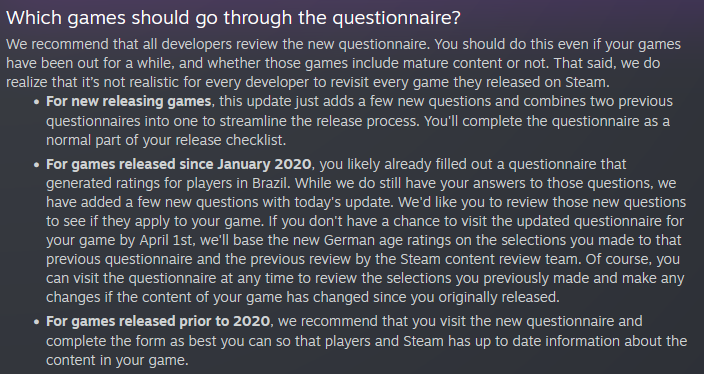Click the bold text "For games released since January 2020"
704x374 pixels.
pyautogui.click(x=178, y=164)
